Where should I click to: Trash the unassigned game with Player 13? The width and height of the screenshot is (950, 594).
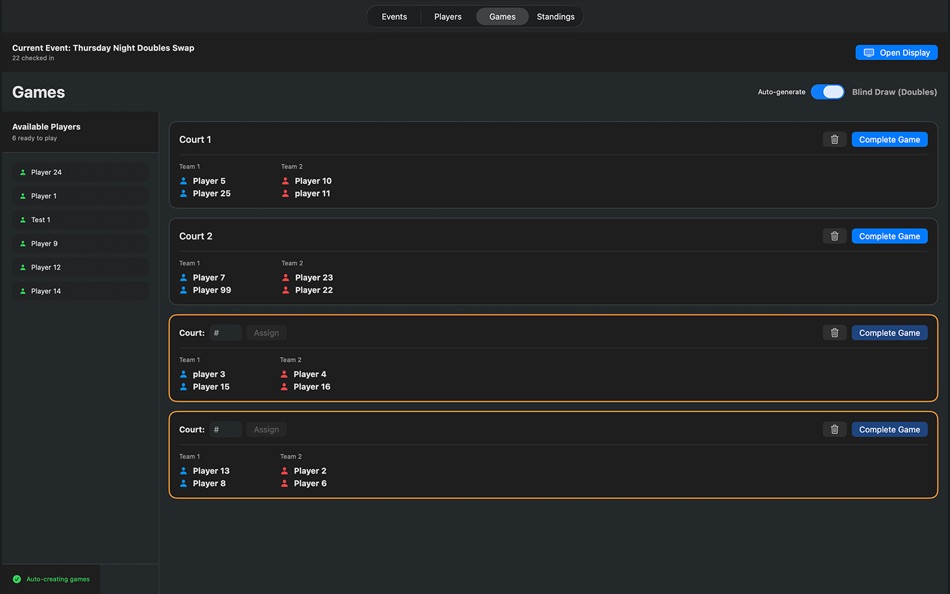834,429
